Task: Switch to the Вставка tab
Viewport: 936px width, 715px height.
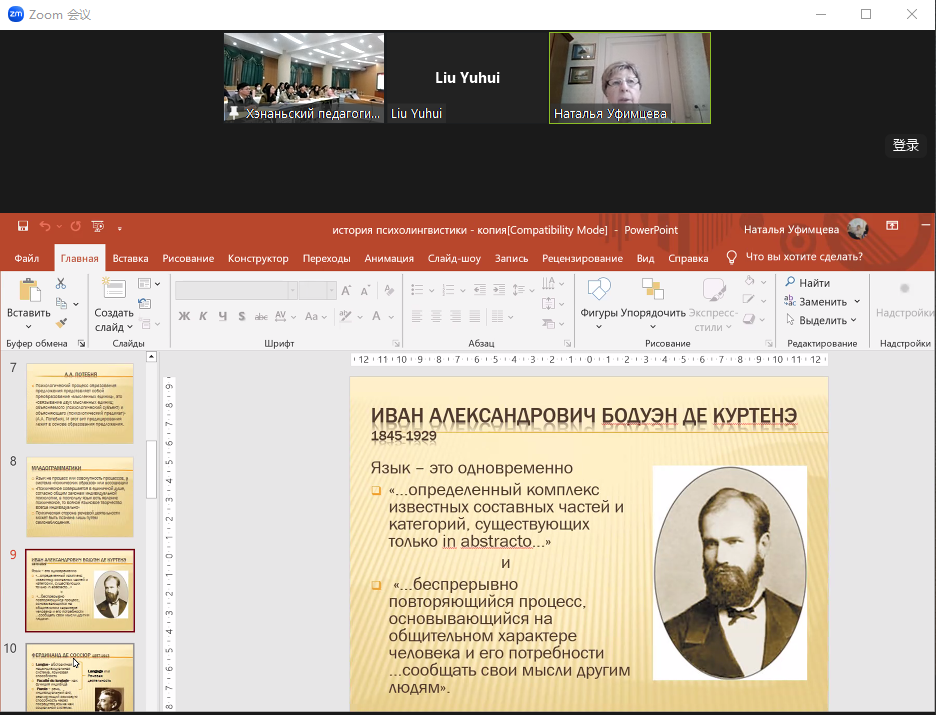Action: point(130,258)
